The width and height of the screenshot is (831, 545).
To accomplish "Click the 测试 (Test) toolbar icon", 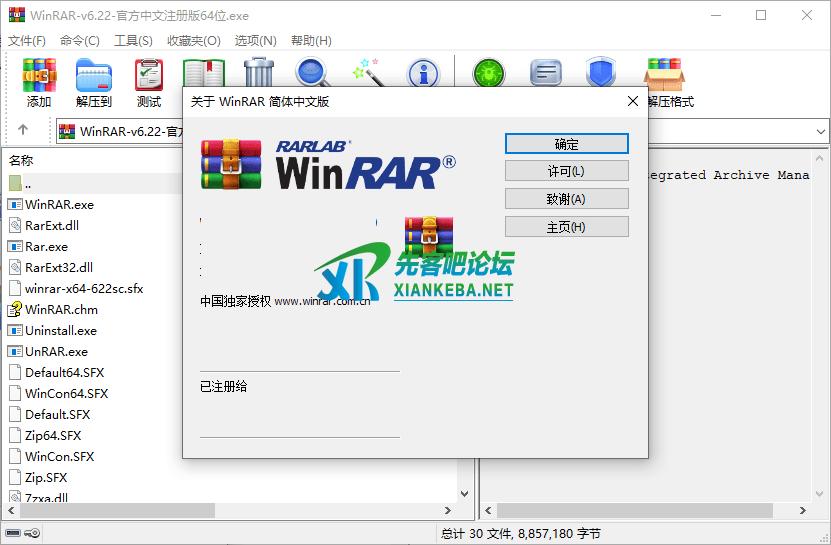I will tap(148, 82).
